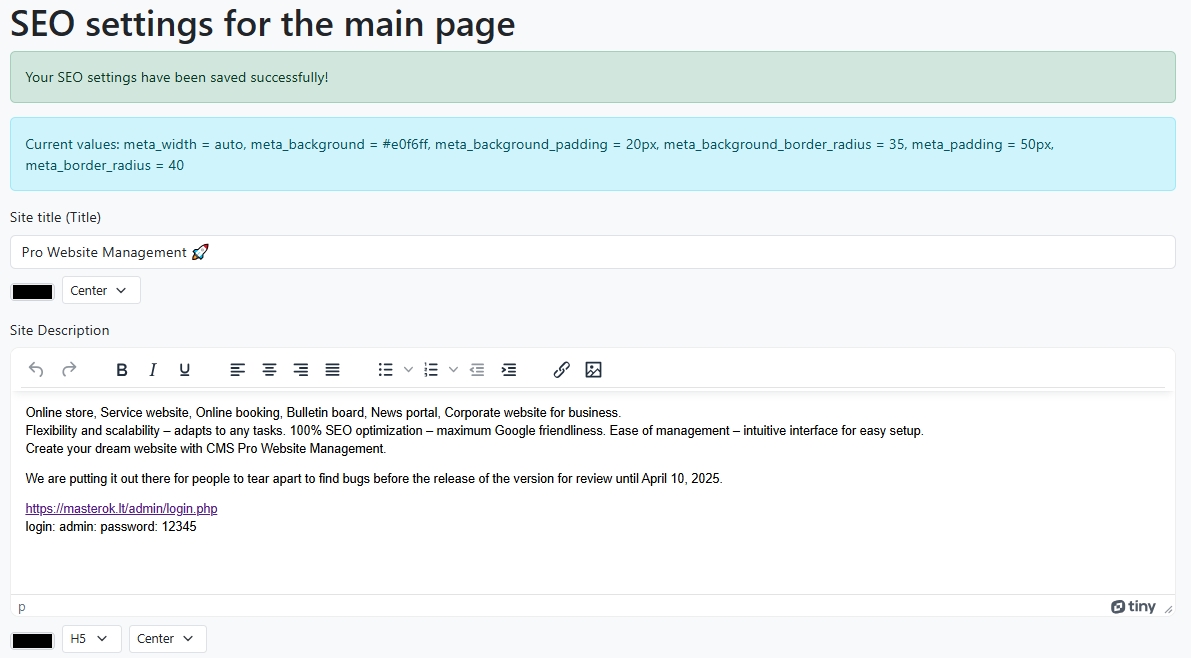
Task: Align text left in the editor
Action: point(237,370)
